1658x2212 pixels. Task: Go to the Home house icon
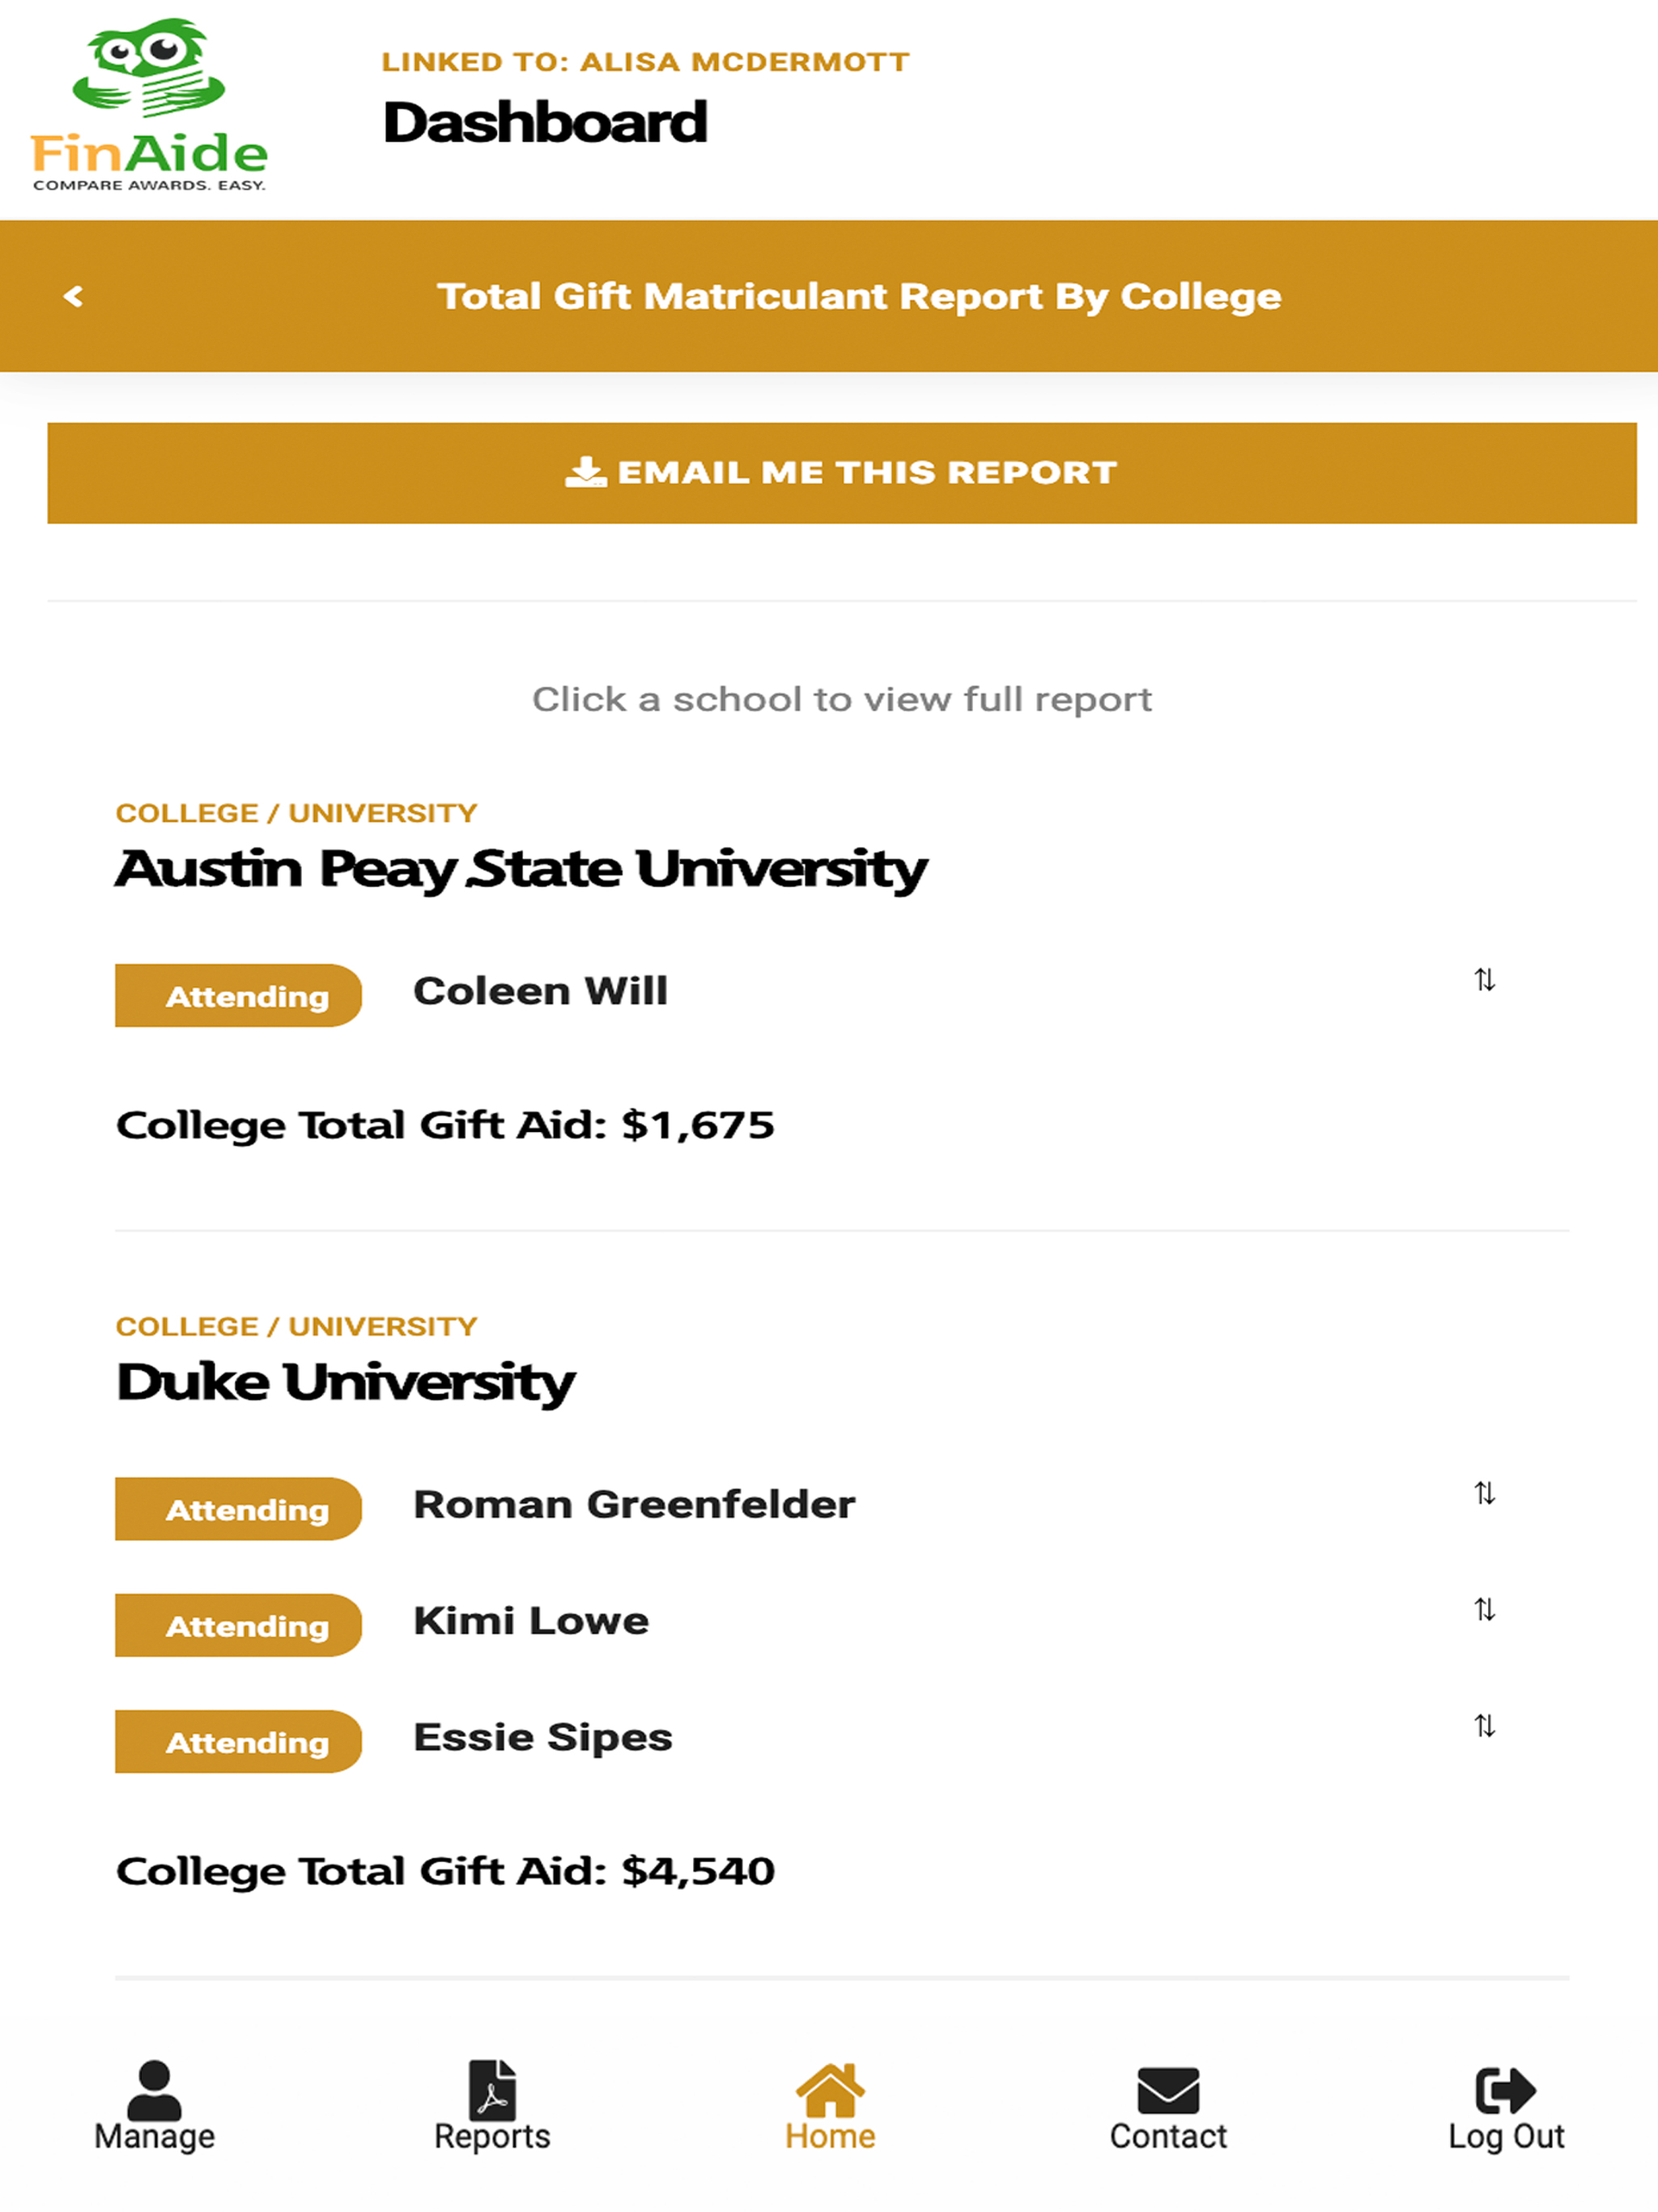[x=830, y=2090]
